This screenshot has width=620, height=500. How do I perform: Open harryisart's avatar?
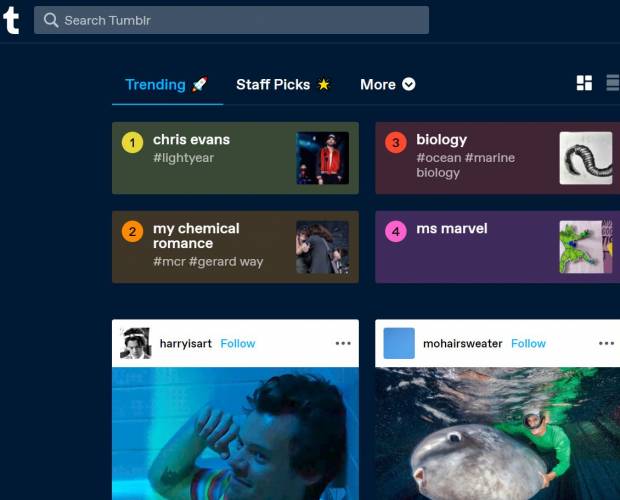pos(136,343)
